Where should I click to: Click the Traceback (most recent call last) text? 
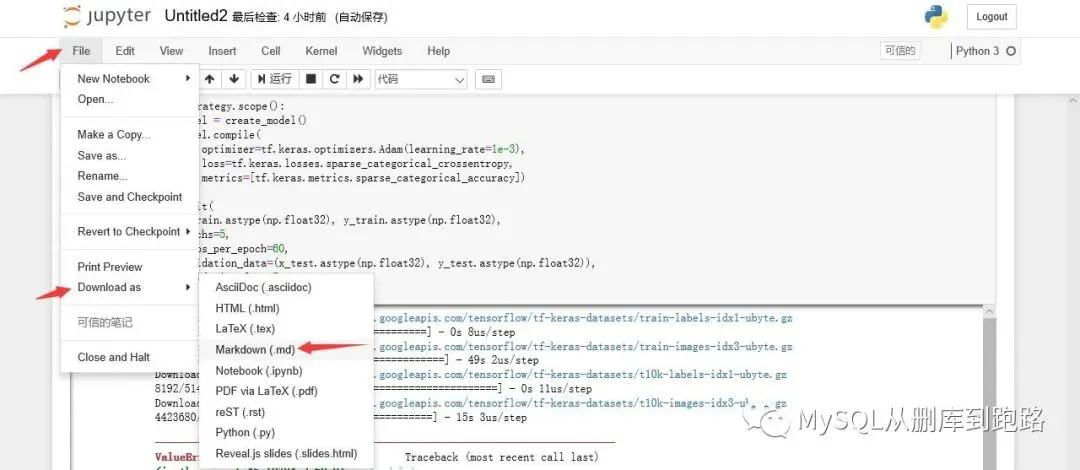pos(501,458)
